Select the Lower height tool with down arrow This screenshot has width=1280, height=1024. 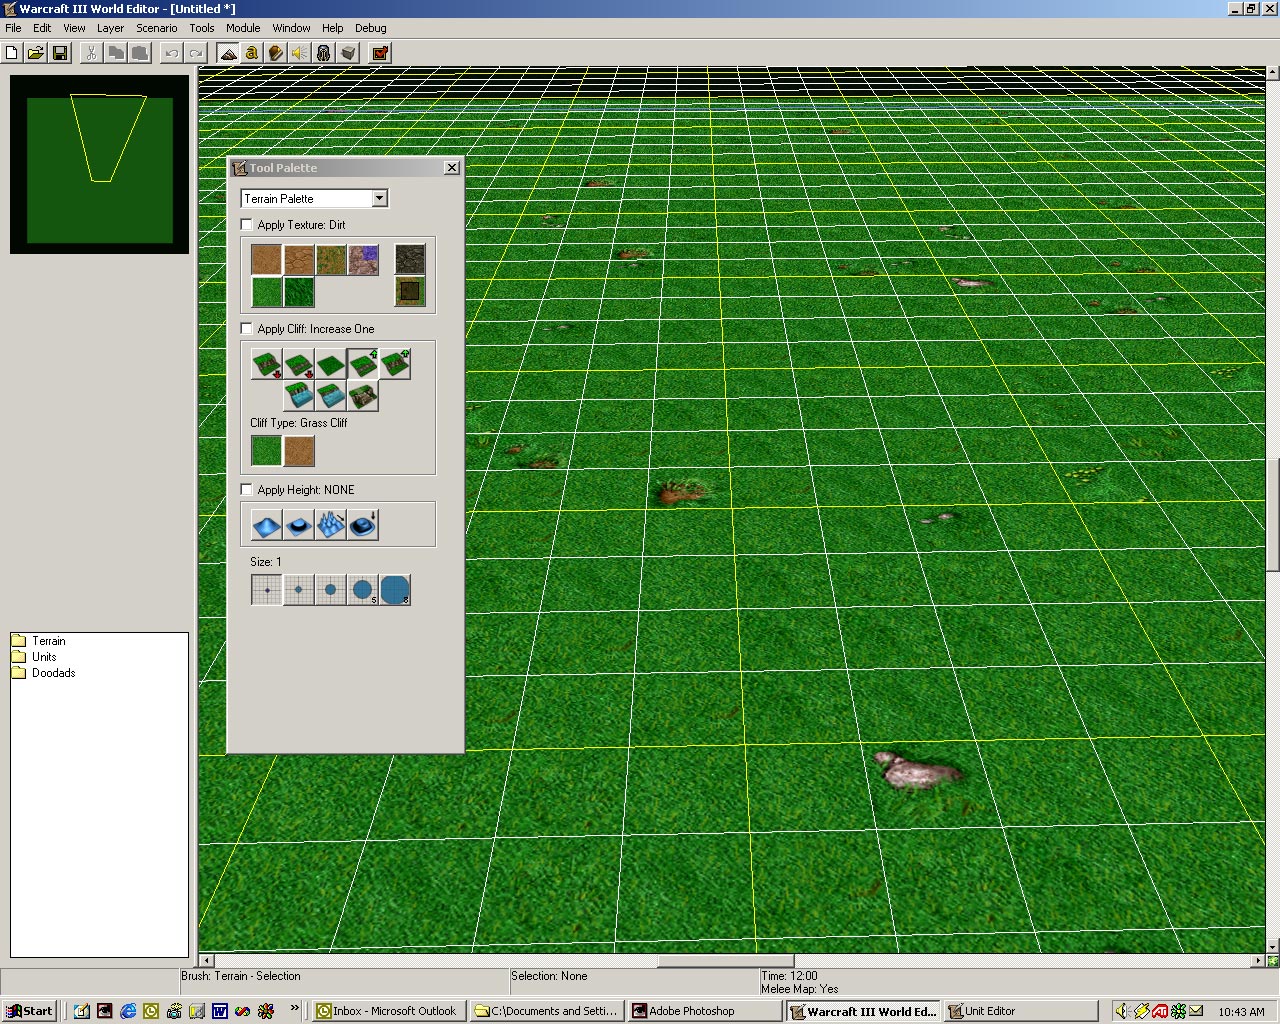point(363,525)
